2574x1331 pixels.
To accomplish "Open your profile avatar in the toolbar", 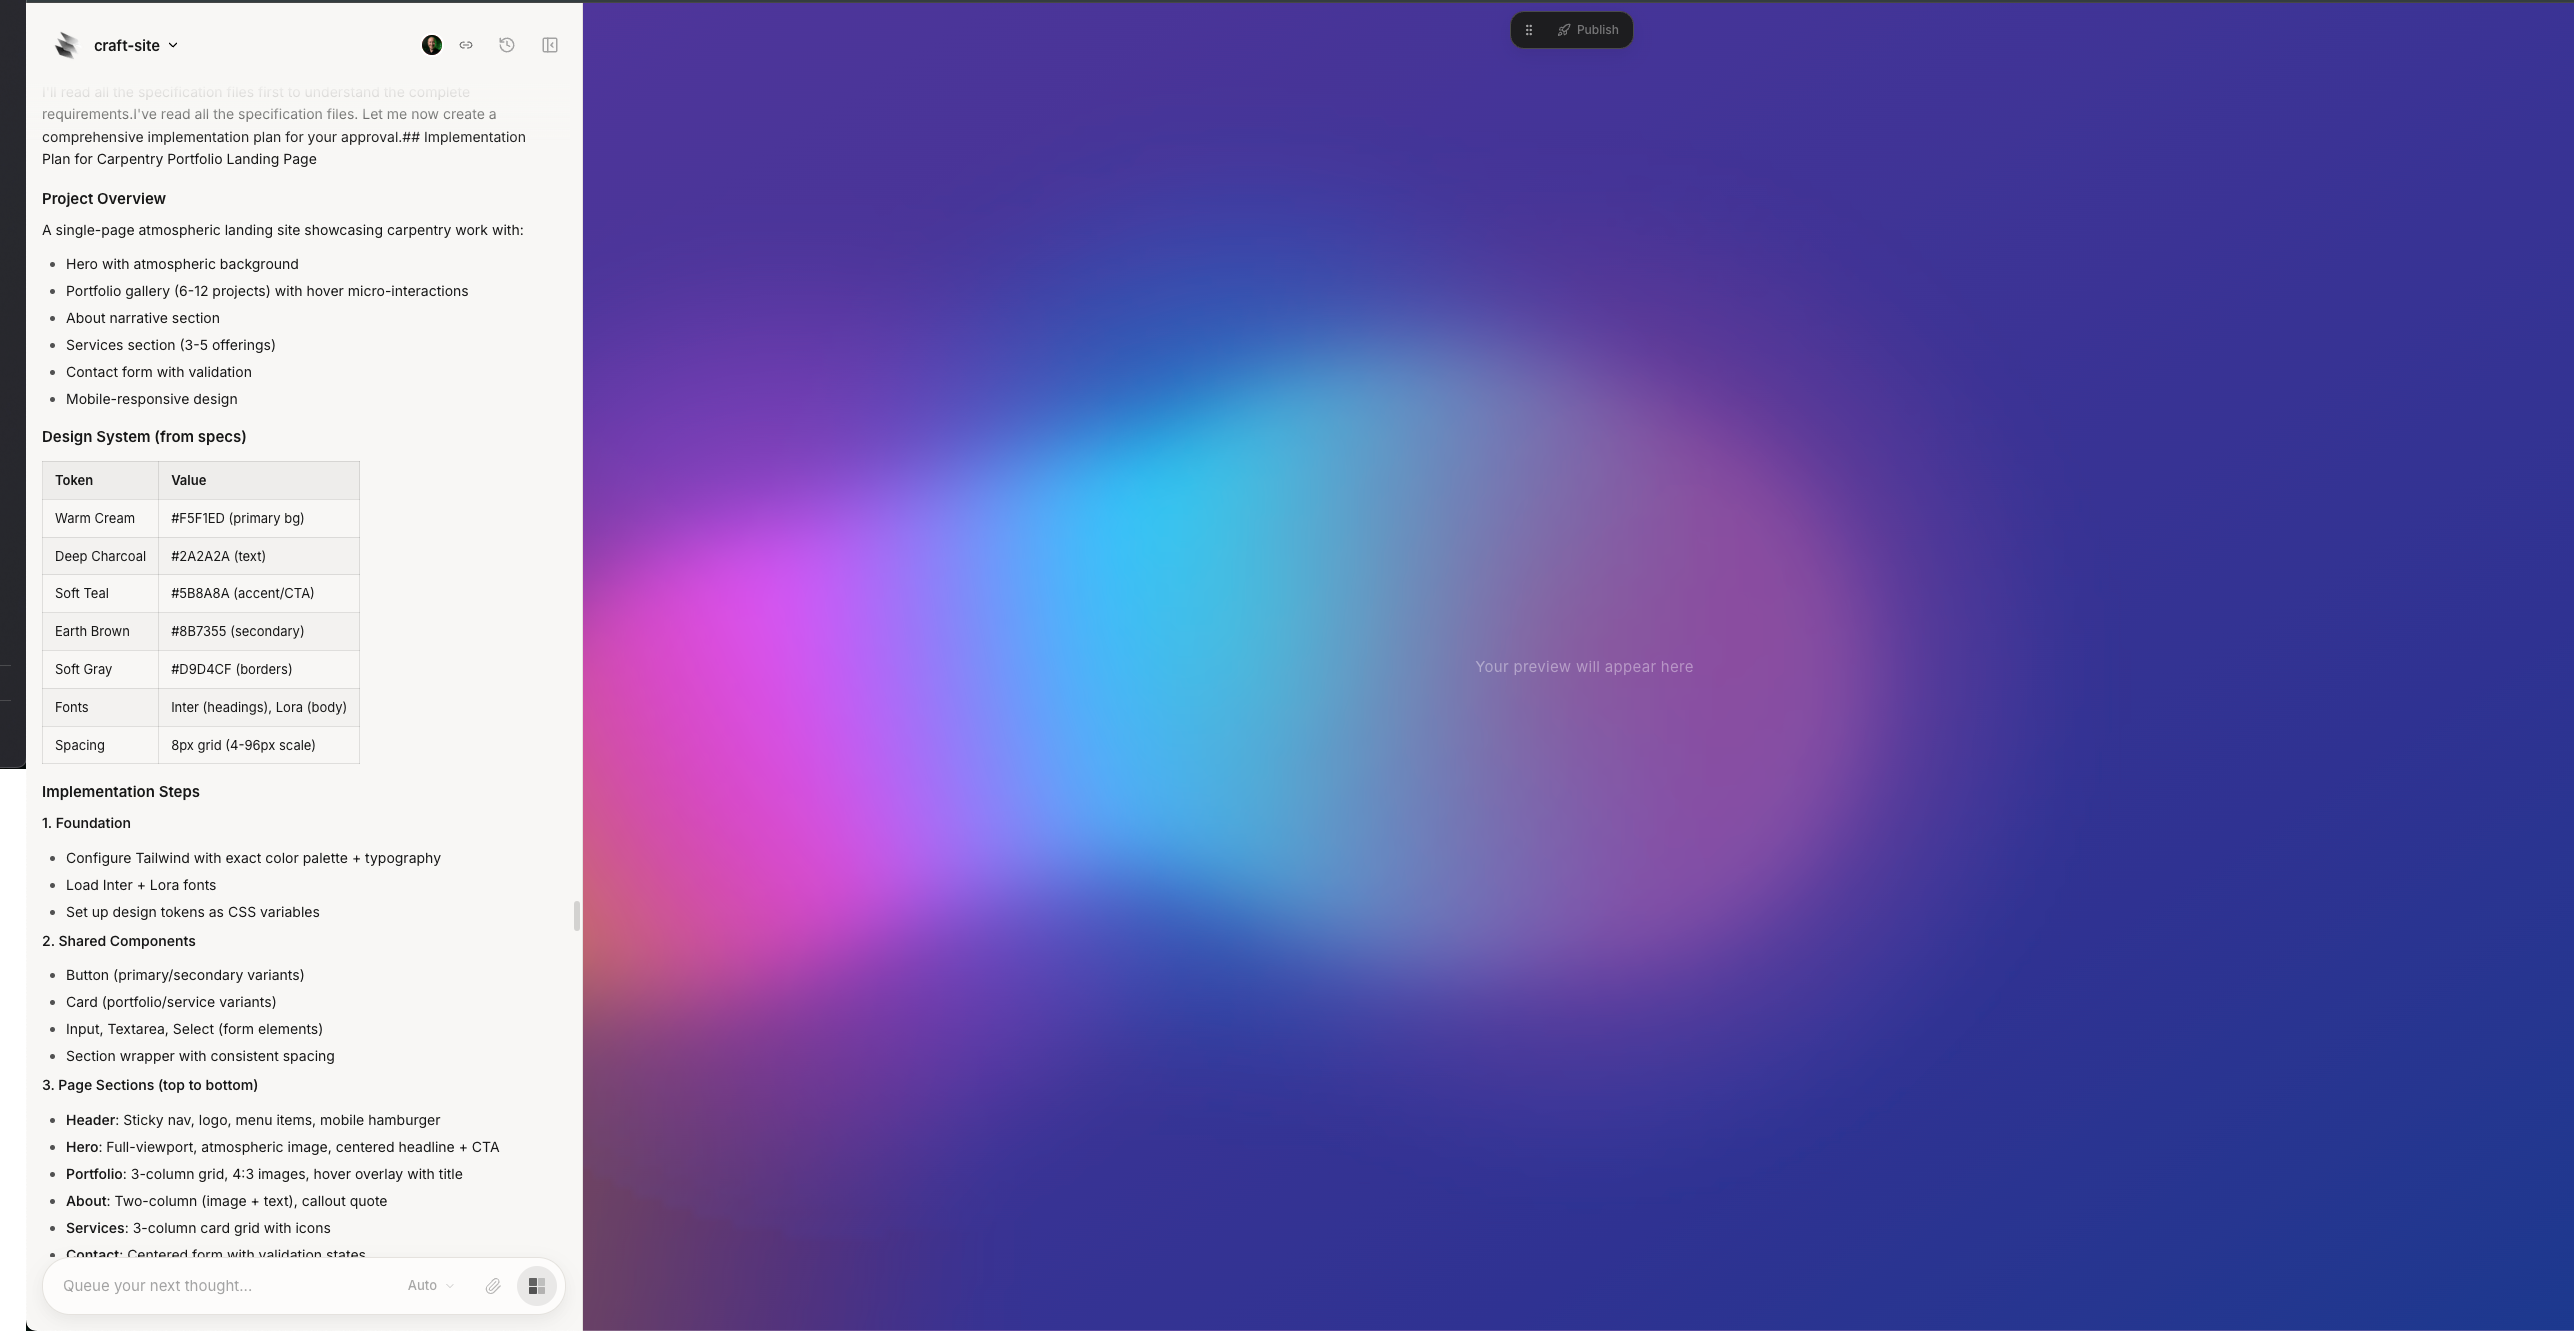I will click(431, 45).
